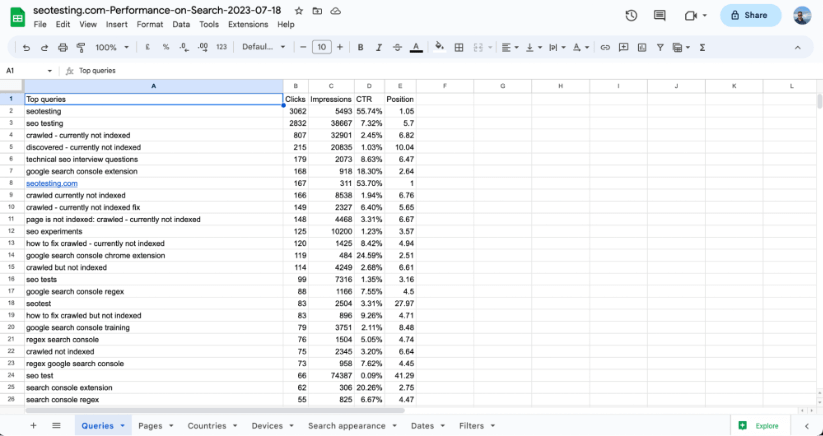
Task: Open the Google Sheets home icon
Action: 17,17
